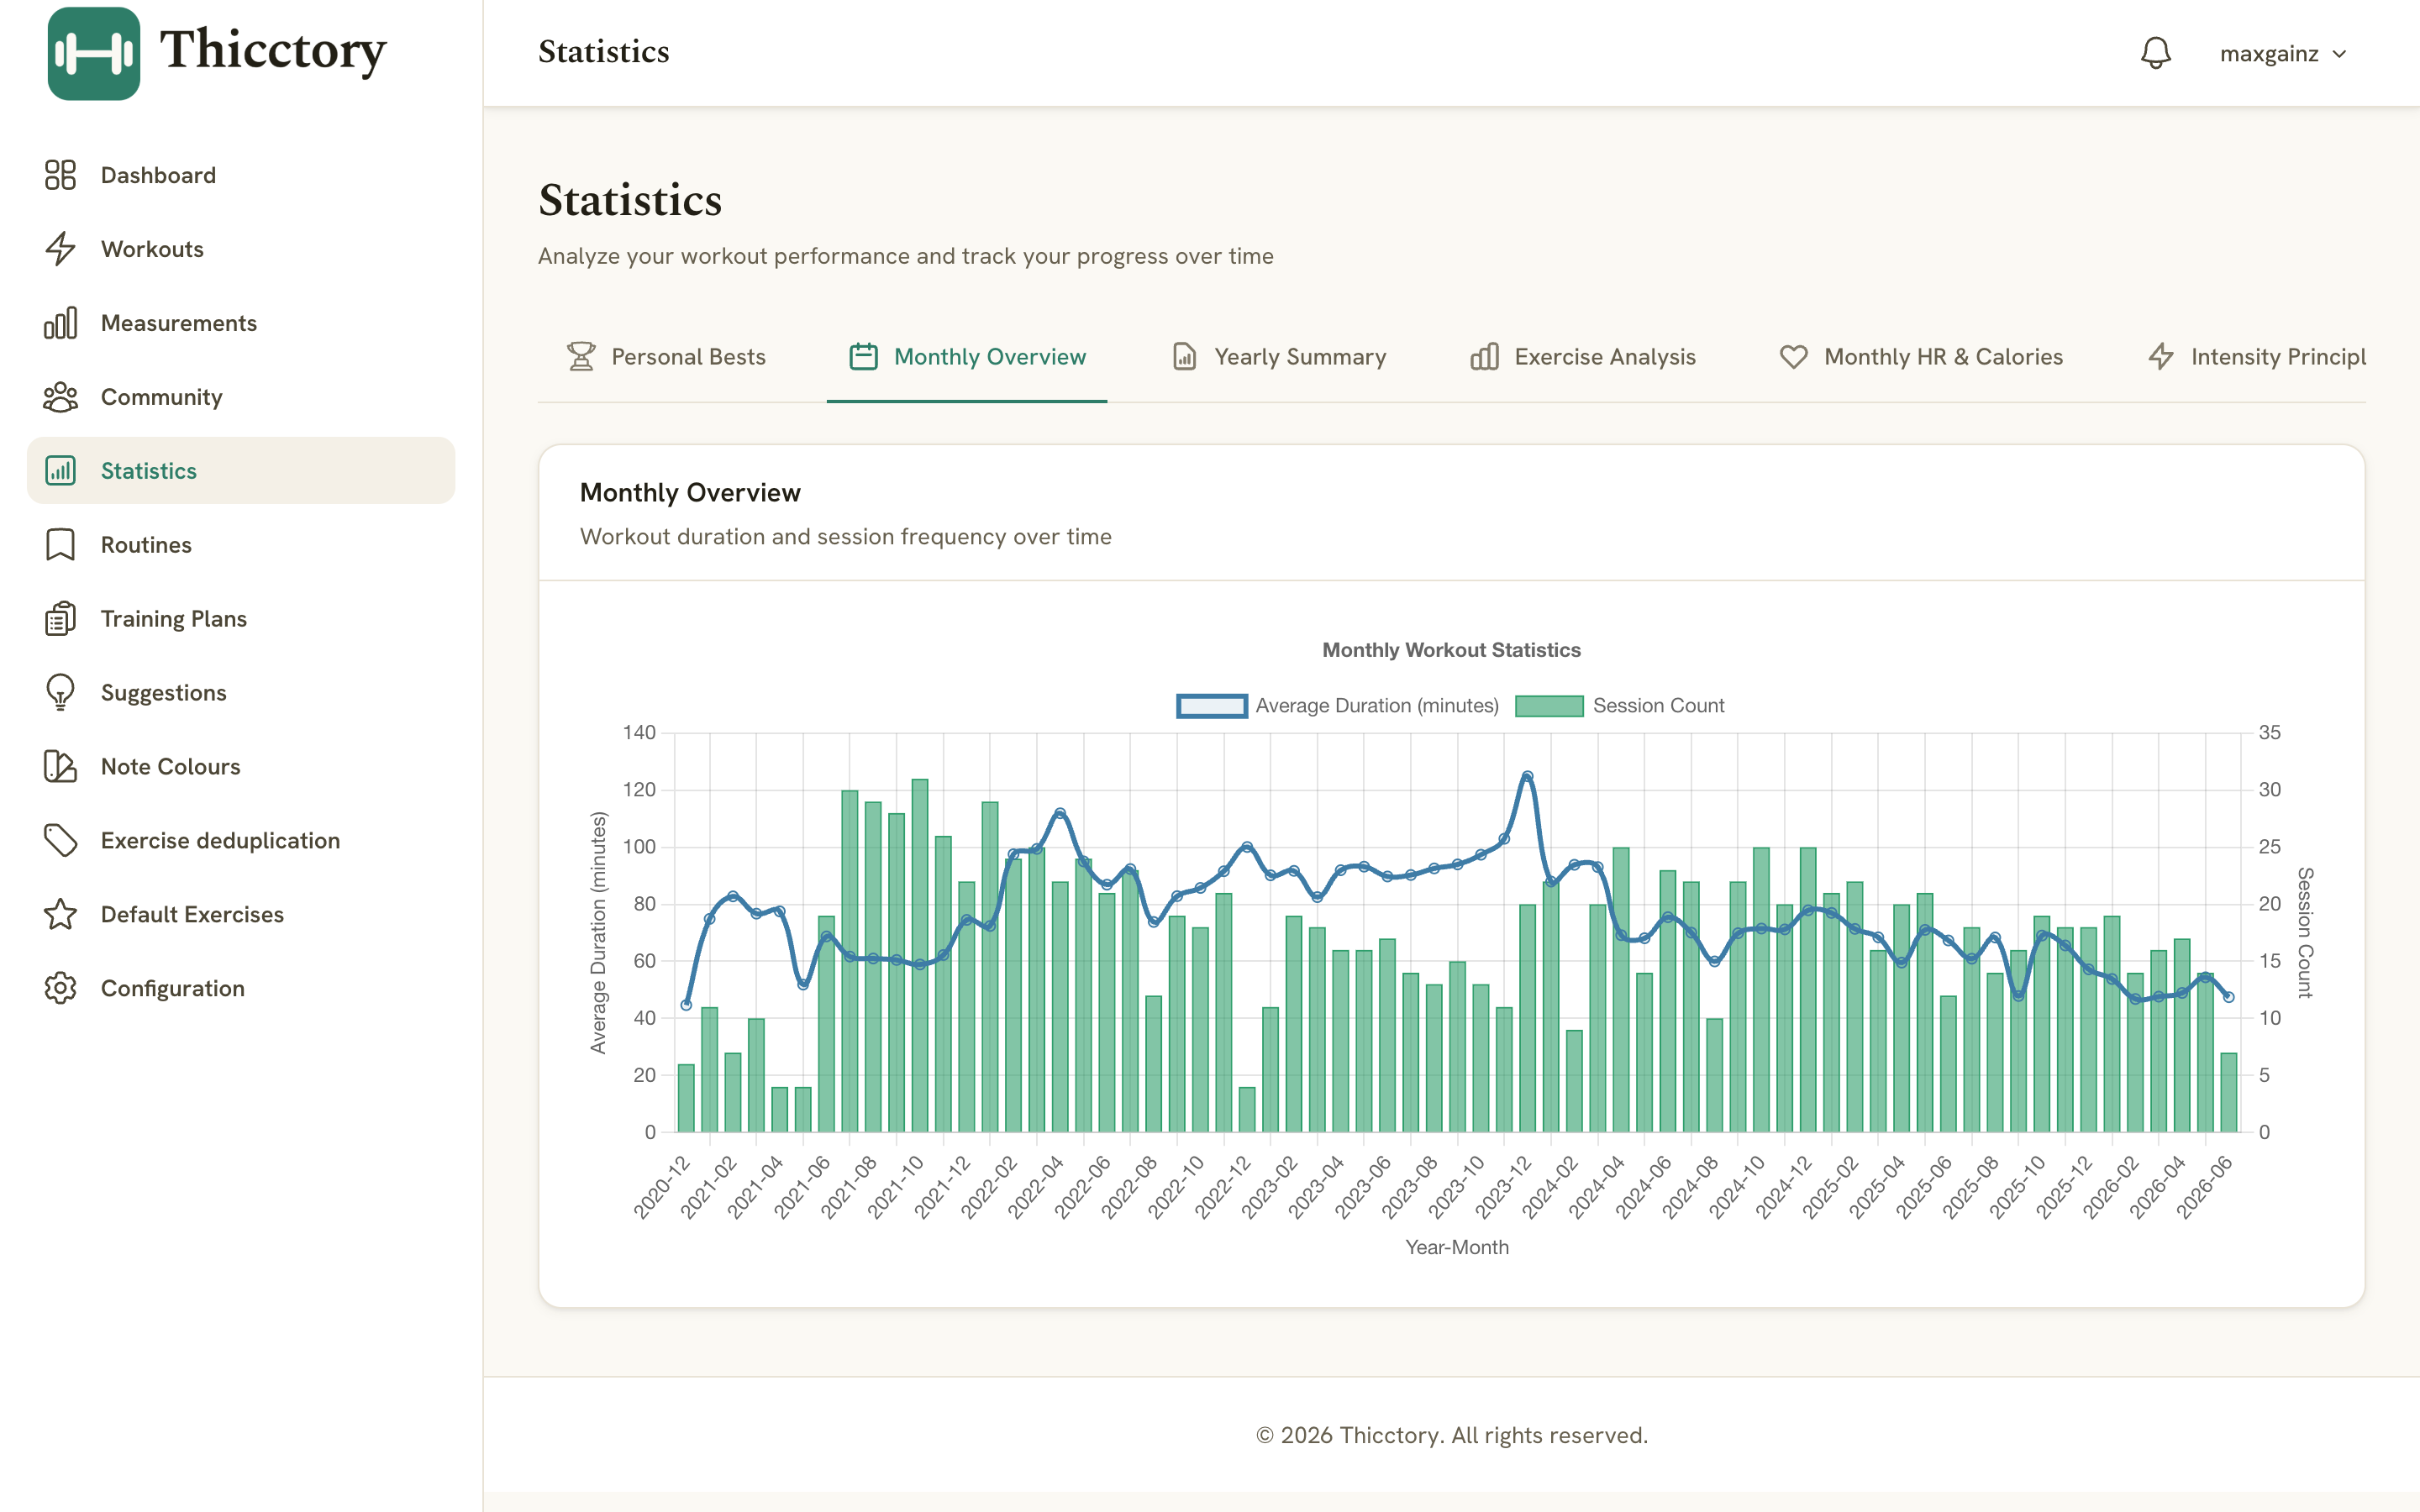Click the Suggestions lightbulb icon
Image resolution: width=2420 pixels, height=1512 pixels.
coord(60,692)
